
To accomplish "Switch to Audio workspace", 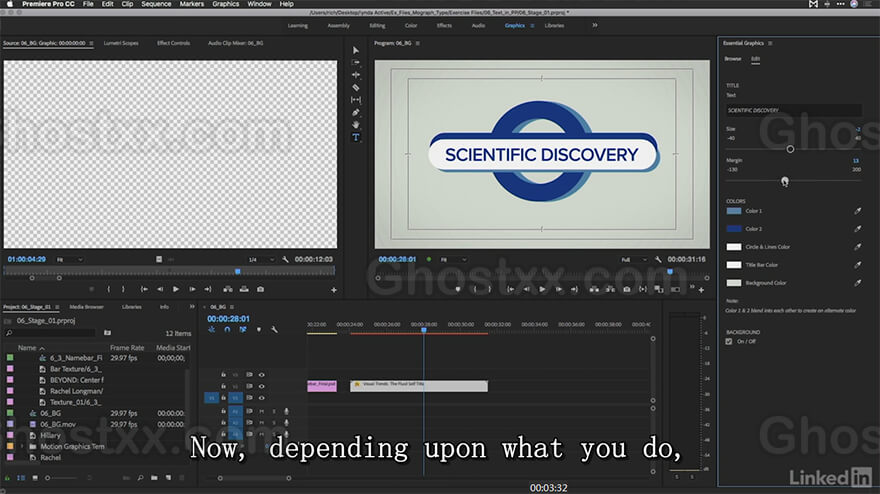I will coord(478,25).
